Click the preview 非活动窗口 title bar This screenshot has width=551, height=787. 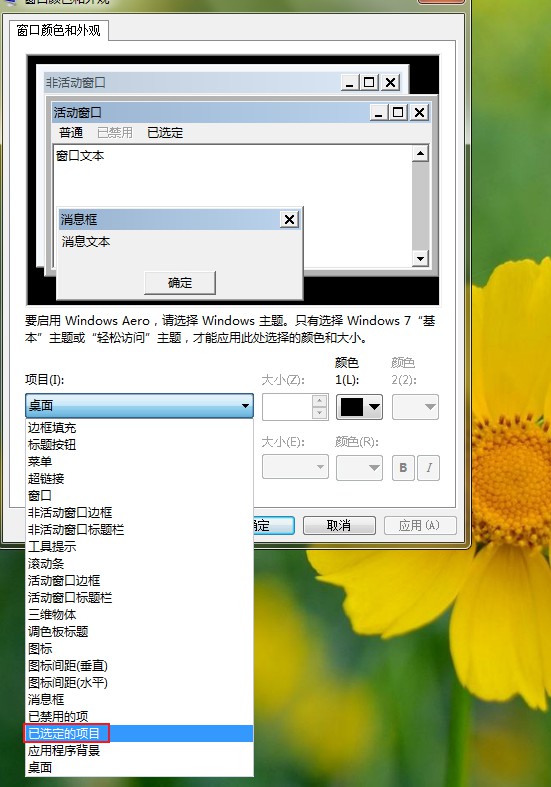(191, 82)
